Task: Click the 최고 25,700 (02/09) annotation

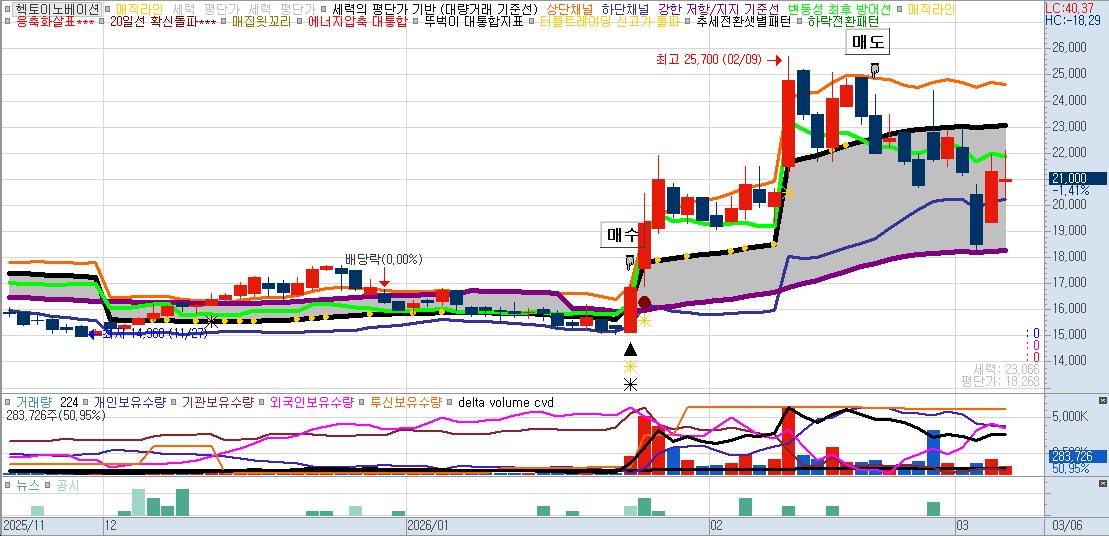Action: [707, 60]
